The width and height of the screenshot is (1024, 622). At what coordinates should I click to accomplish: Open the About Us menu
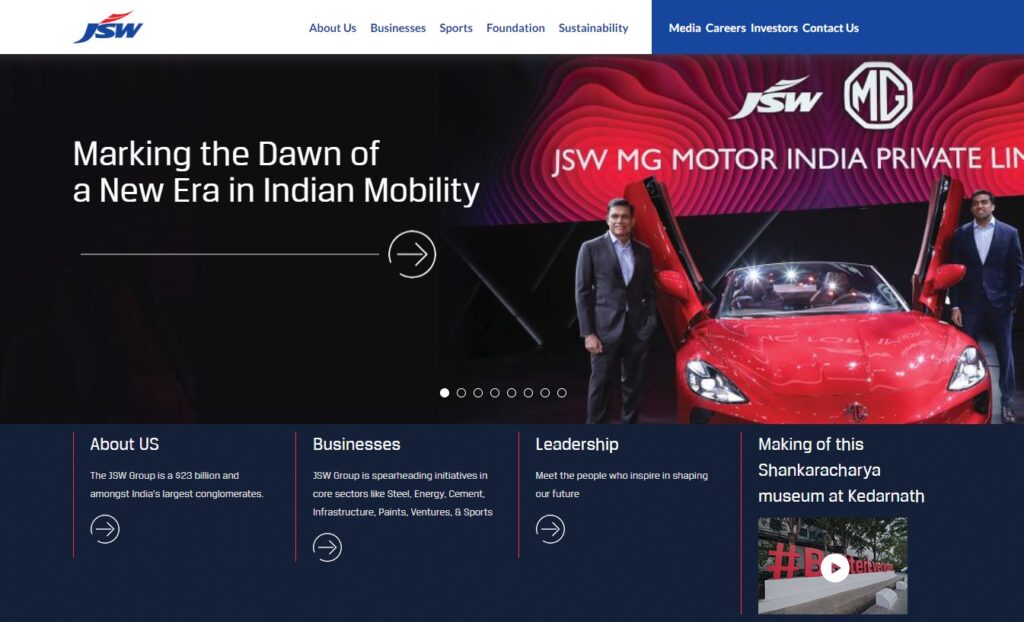coord(332,28)
